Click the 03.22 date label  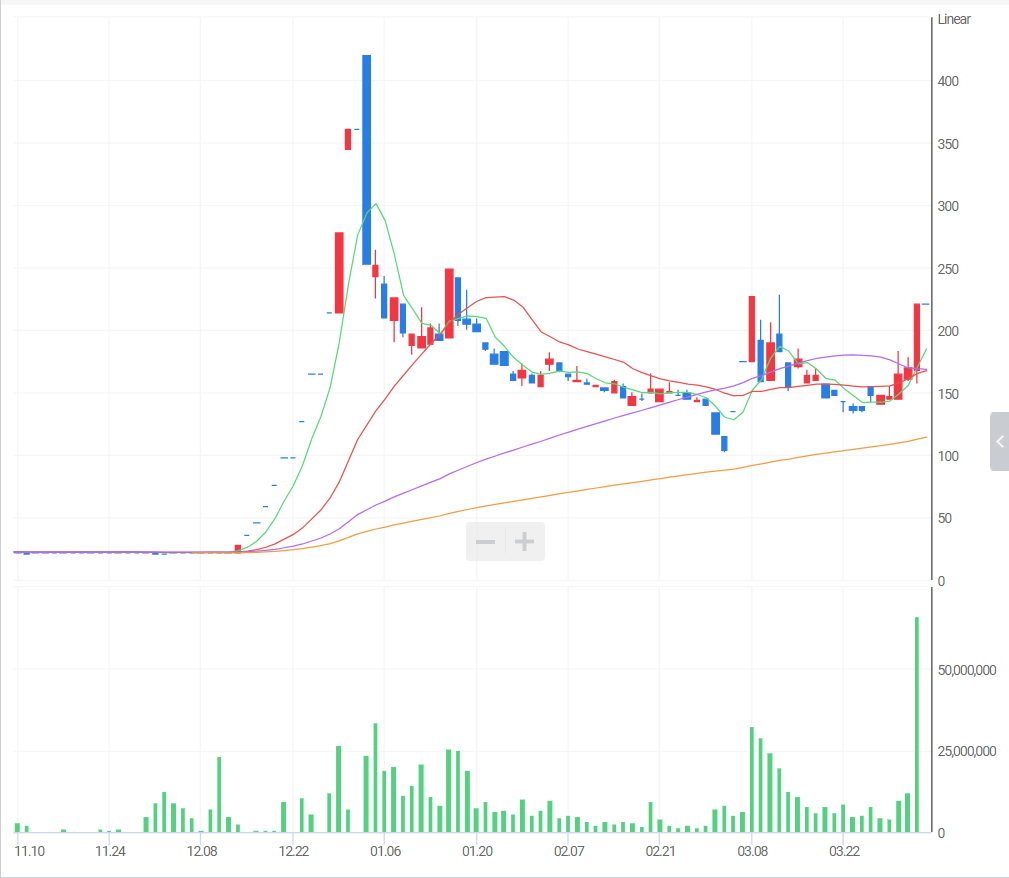844,851
